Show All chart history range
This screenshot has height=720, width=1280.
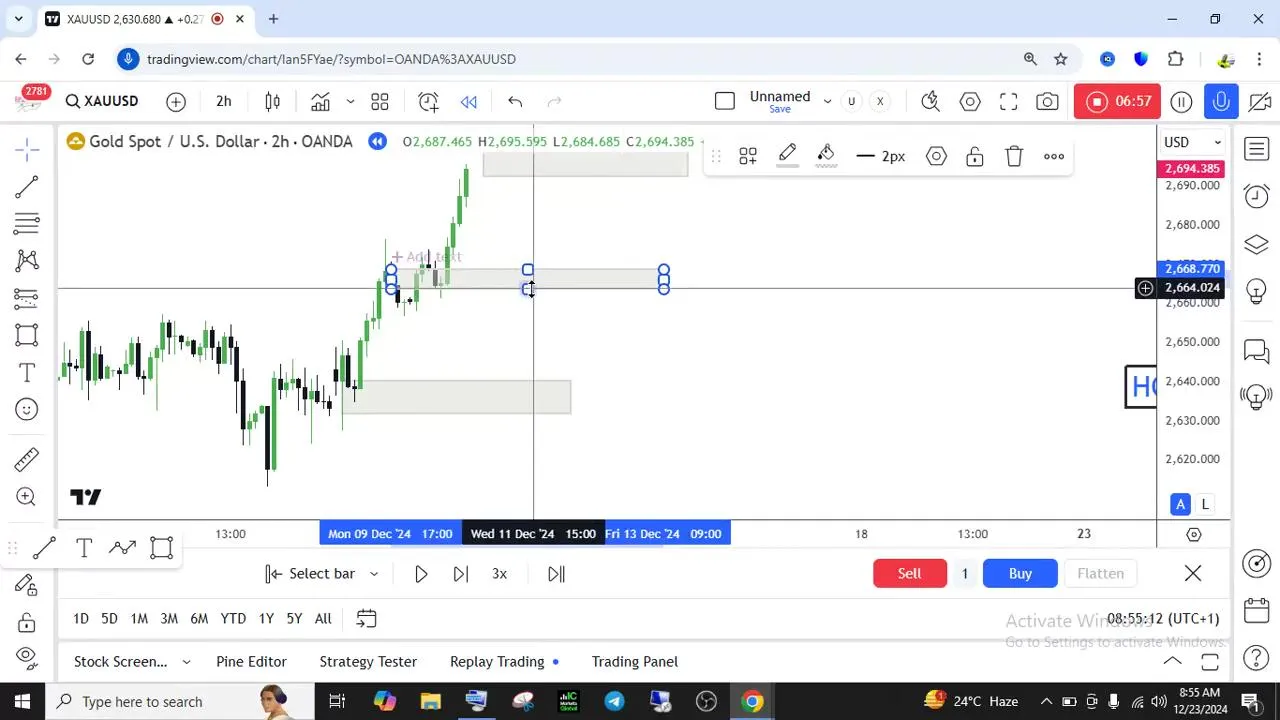[323, 619]
